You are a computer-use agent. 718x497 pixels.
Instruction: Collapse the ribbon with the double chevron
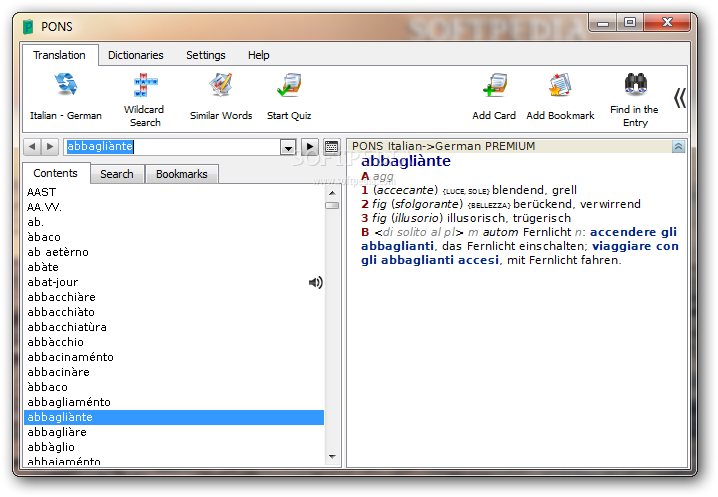pos(680,98)
